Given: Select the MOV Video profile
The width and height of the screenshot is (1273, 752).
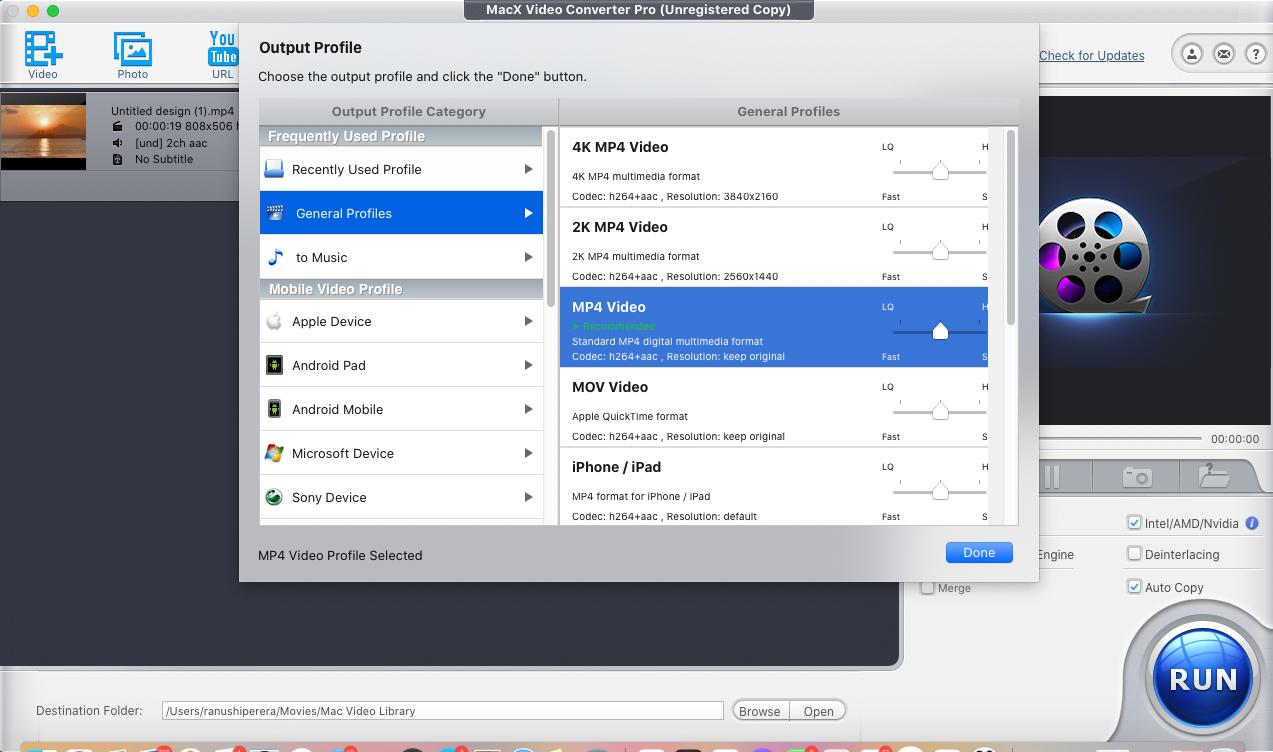Looking at the screenshot, I should [x=774, y=407].
